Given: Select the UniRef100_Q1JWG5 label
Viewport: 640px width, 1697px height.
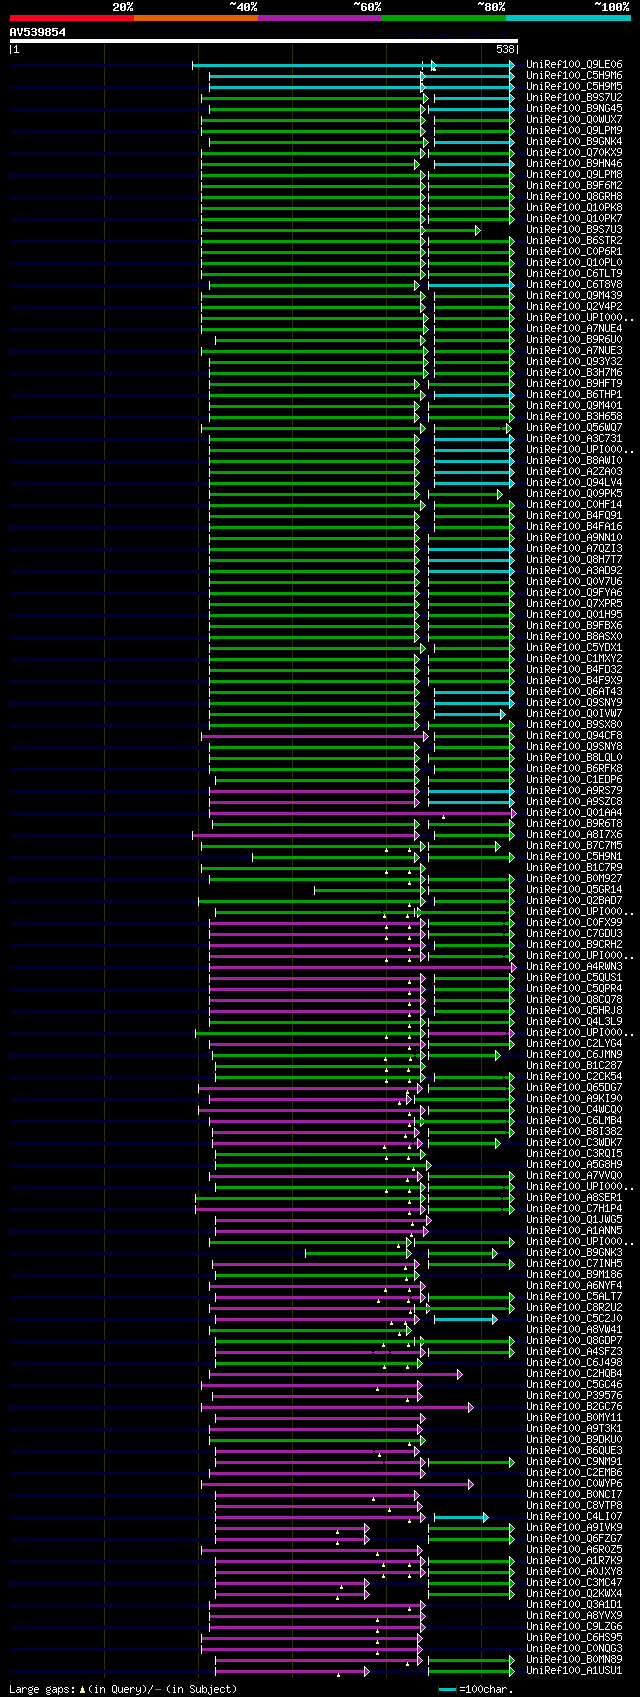Looking at the screenshot, I should [574, 1220].
